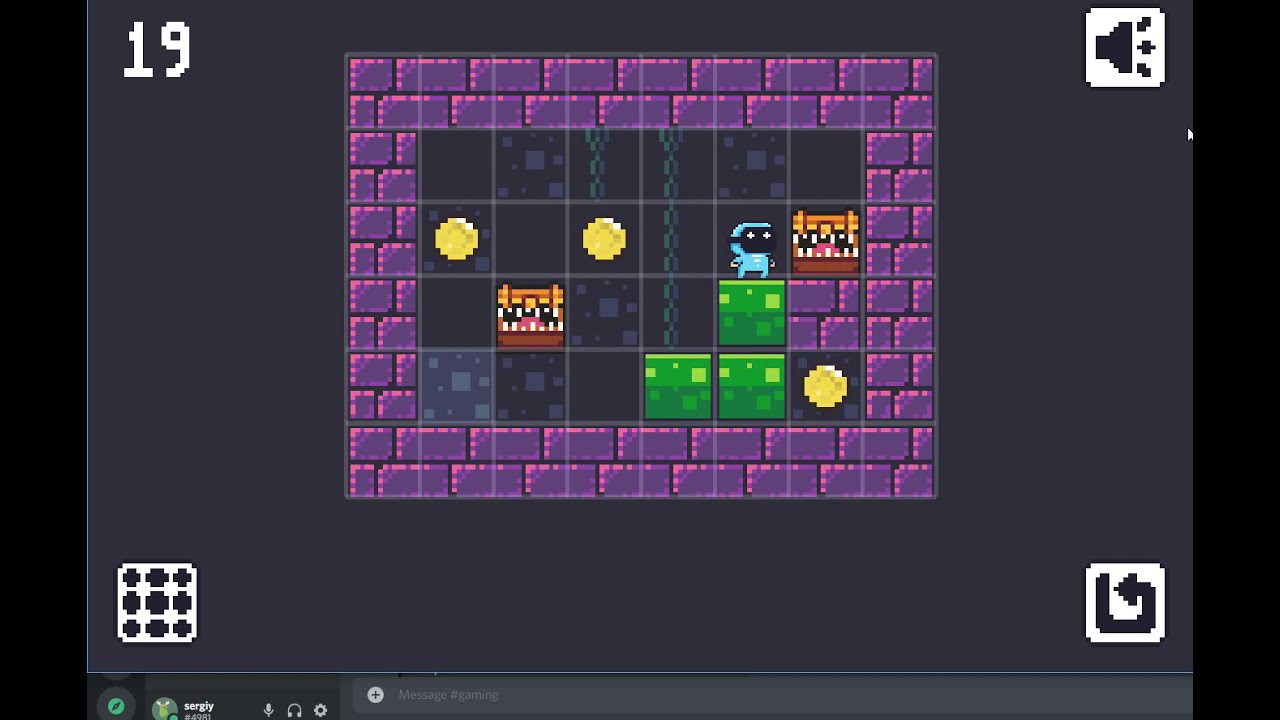Click the blue hooded player character
1280x720 pixels.
pyautogui.click(x=752, y=248)
